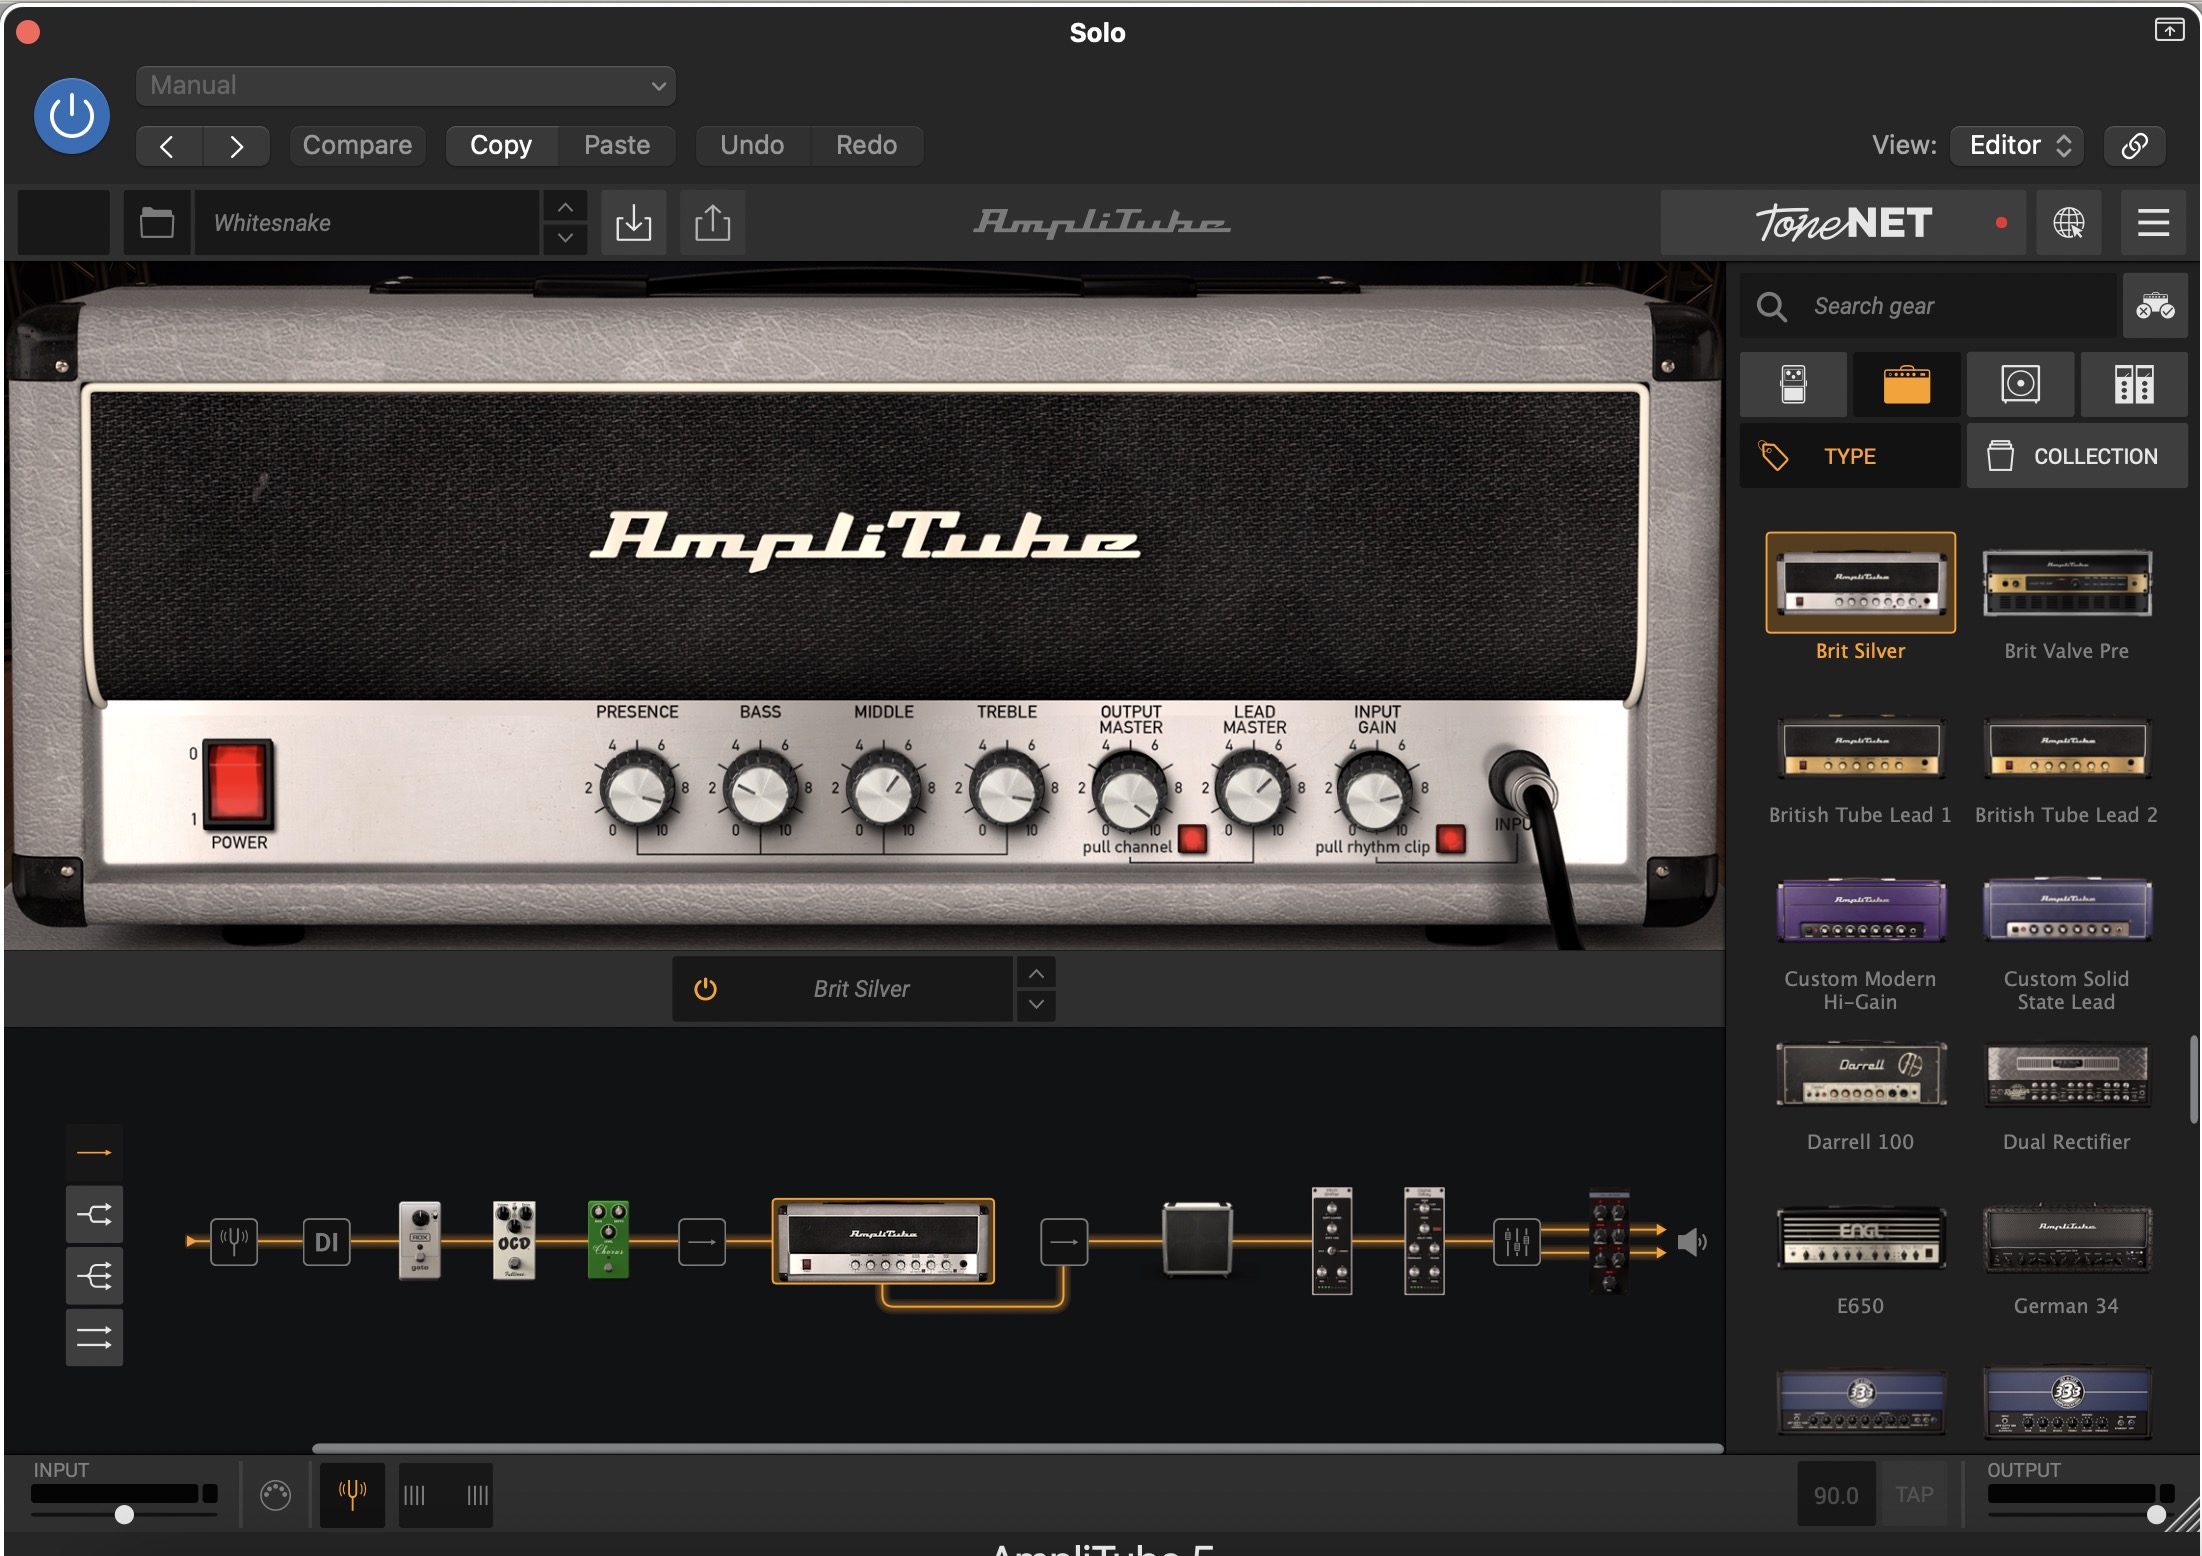Switch to COLLECTION sorting tab
Viewport: 2202px width, 1556px height.
(2077, 456)
